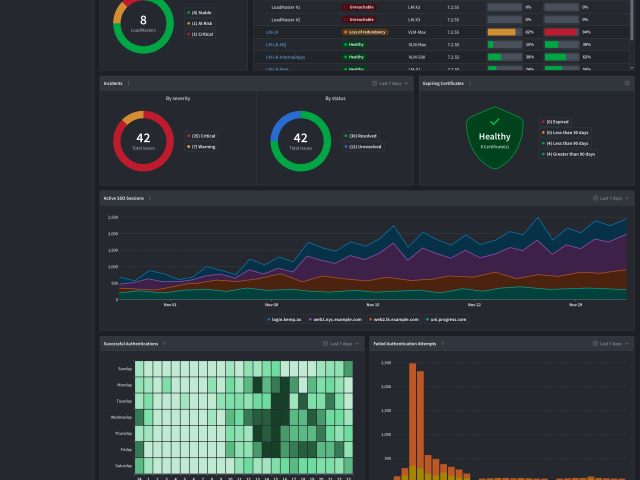The width and height of the screenshot is (640, 480).
Task: Click the Expiring Certificates panel settings icon
Action: tap(627, 84)
